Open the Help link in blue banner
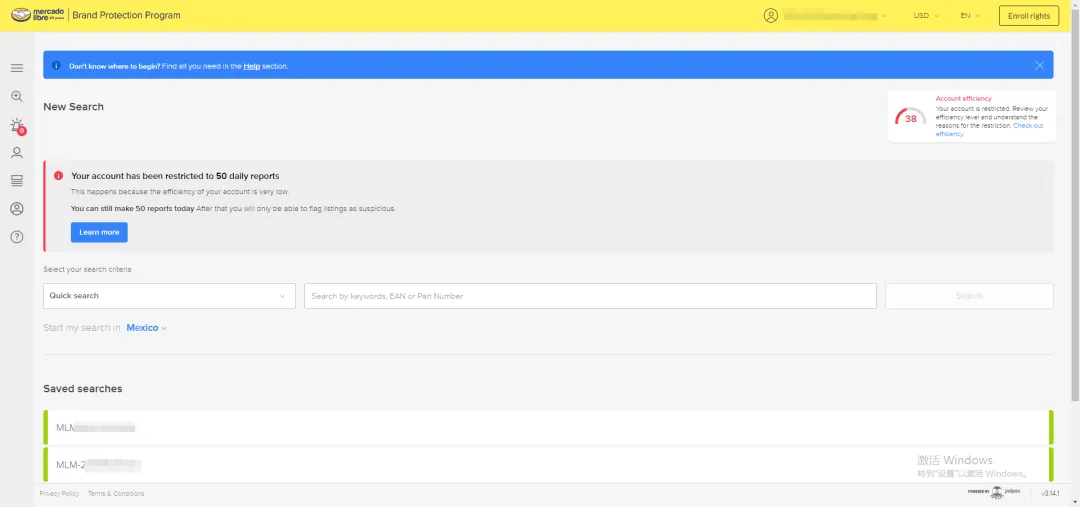The image size is (1080, 507). click(x=251, y=66)
